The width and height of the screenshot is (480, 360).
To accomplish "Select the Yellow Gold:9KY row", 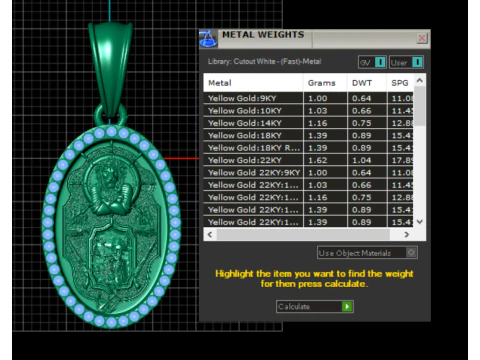I will [x=308, y=98].
